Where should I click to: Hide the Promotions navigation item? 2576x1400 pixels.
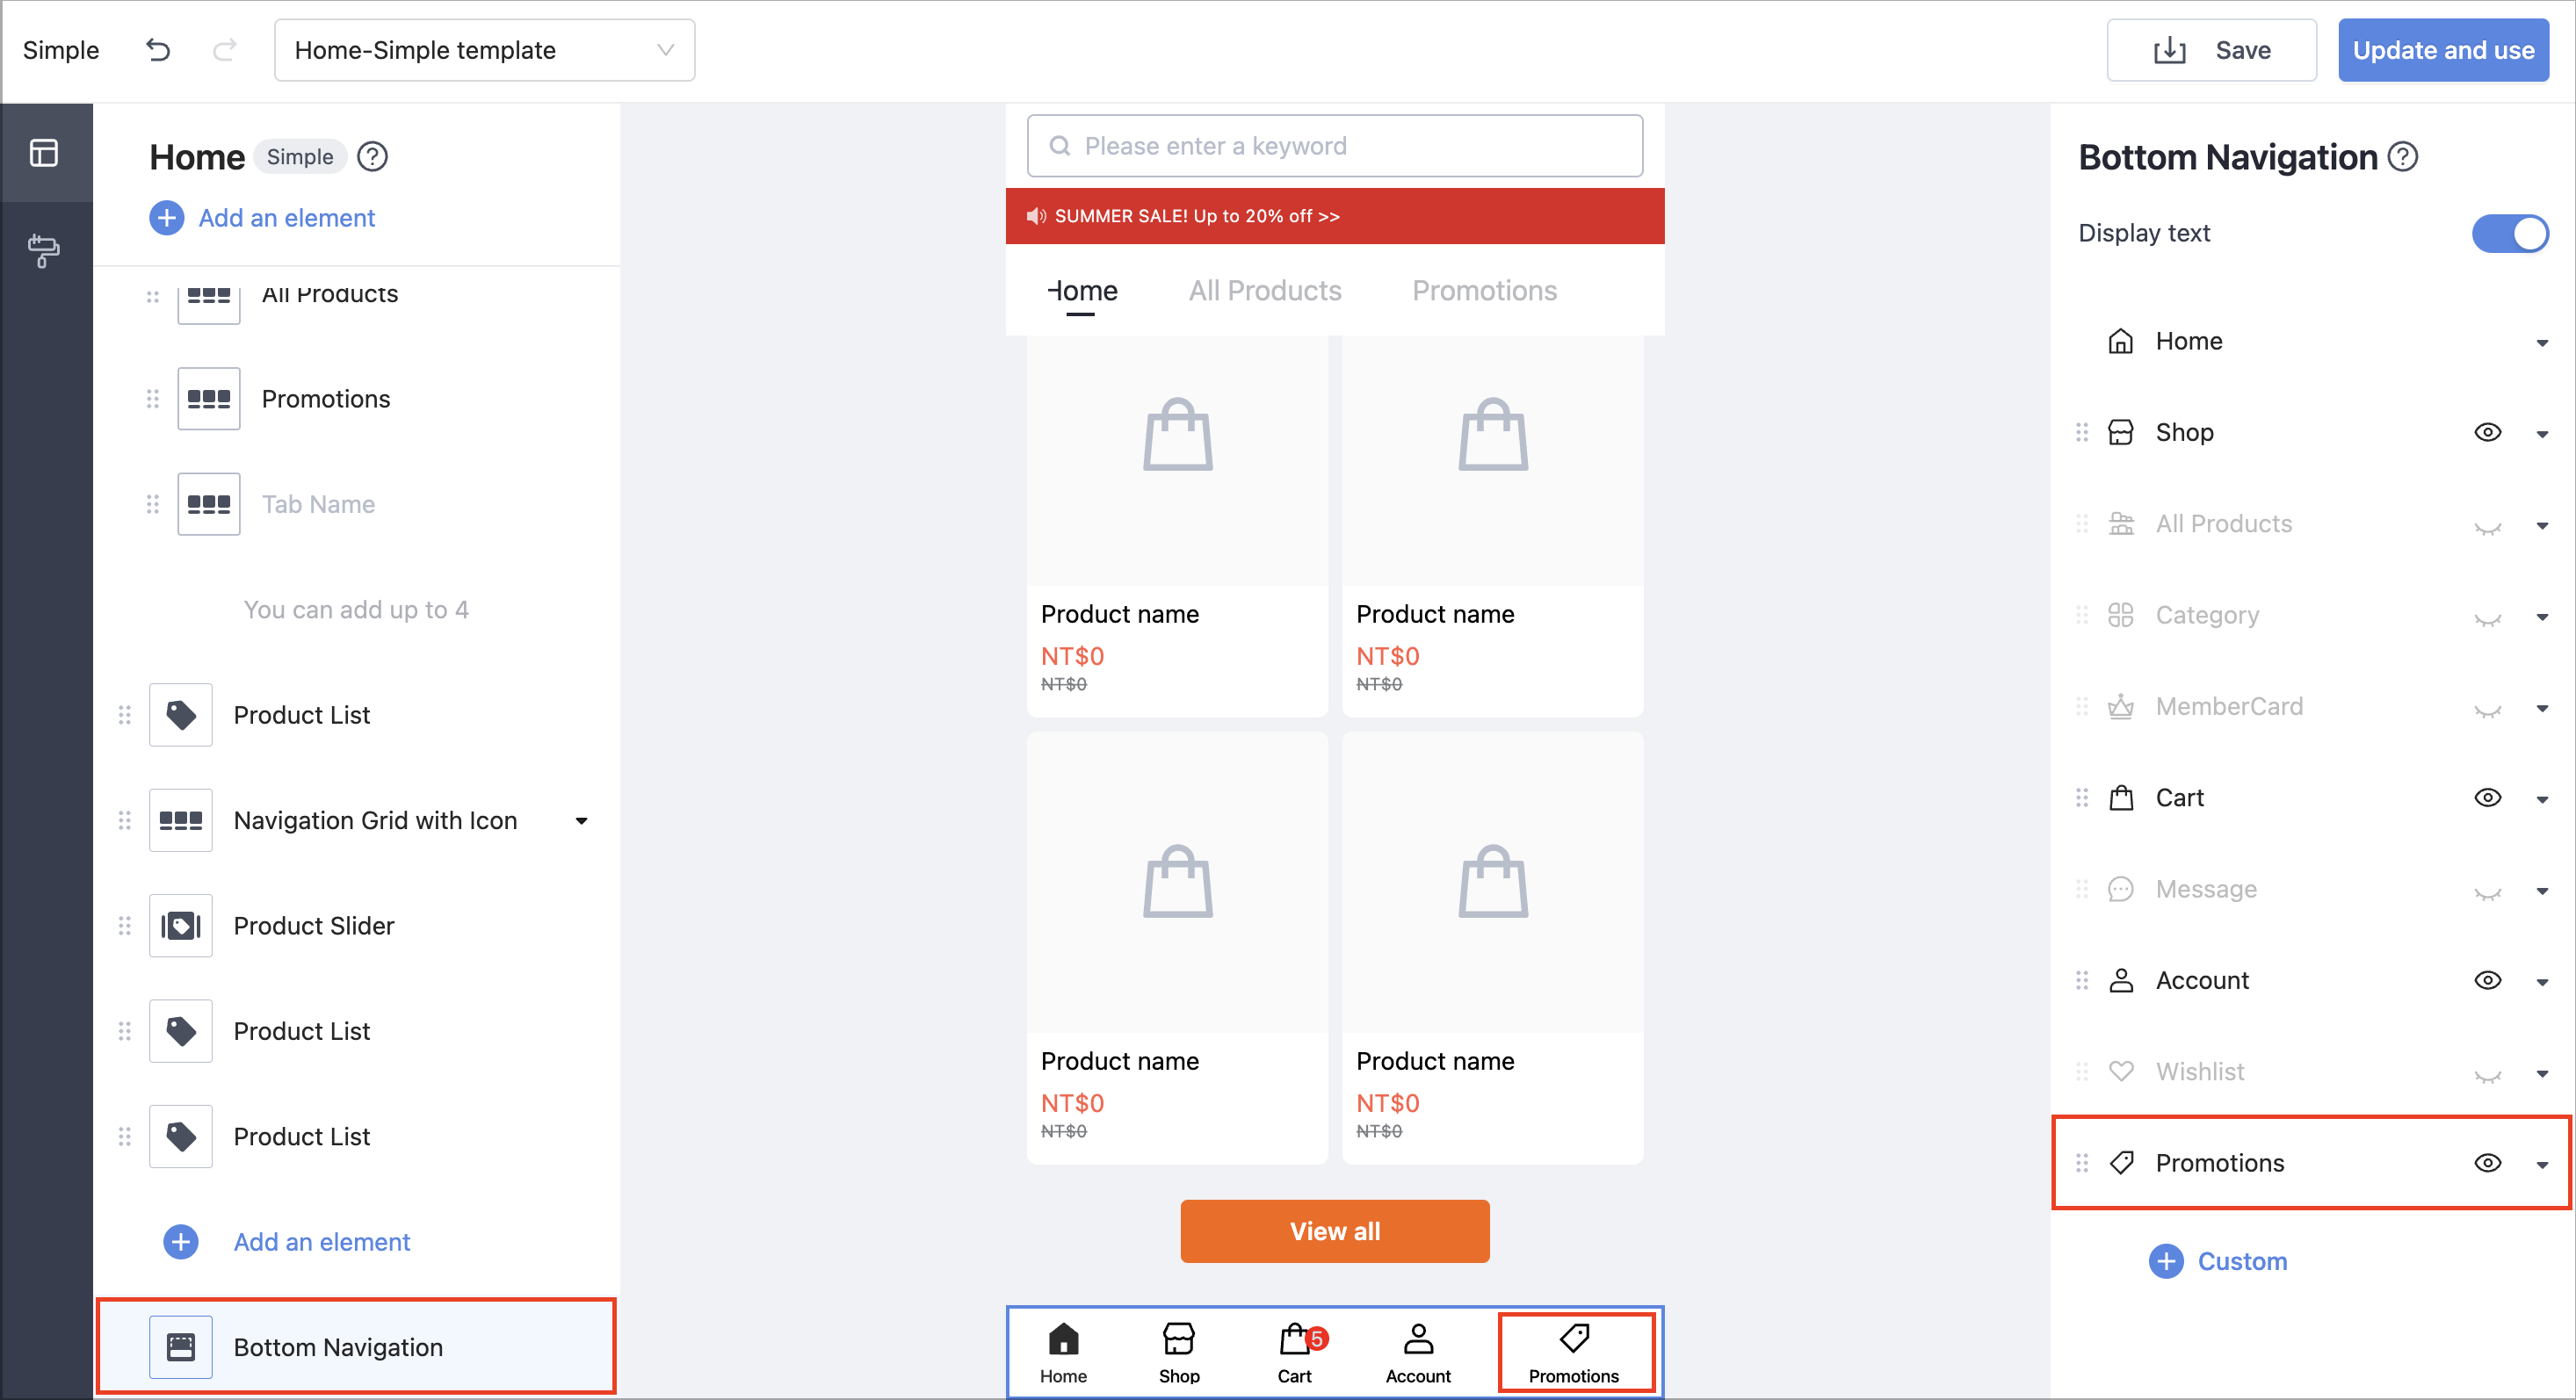(x=2488, y=1163)
